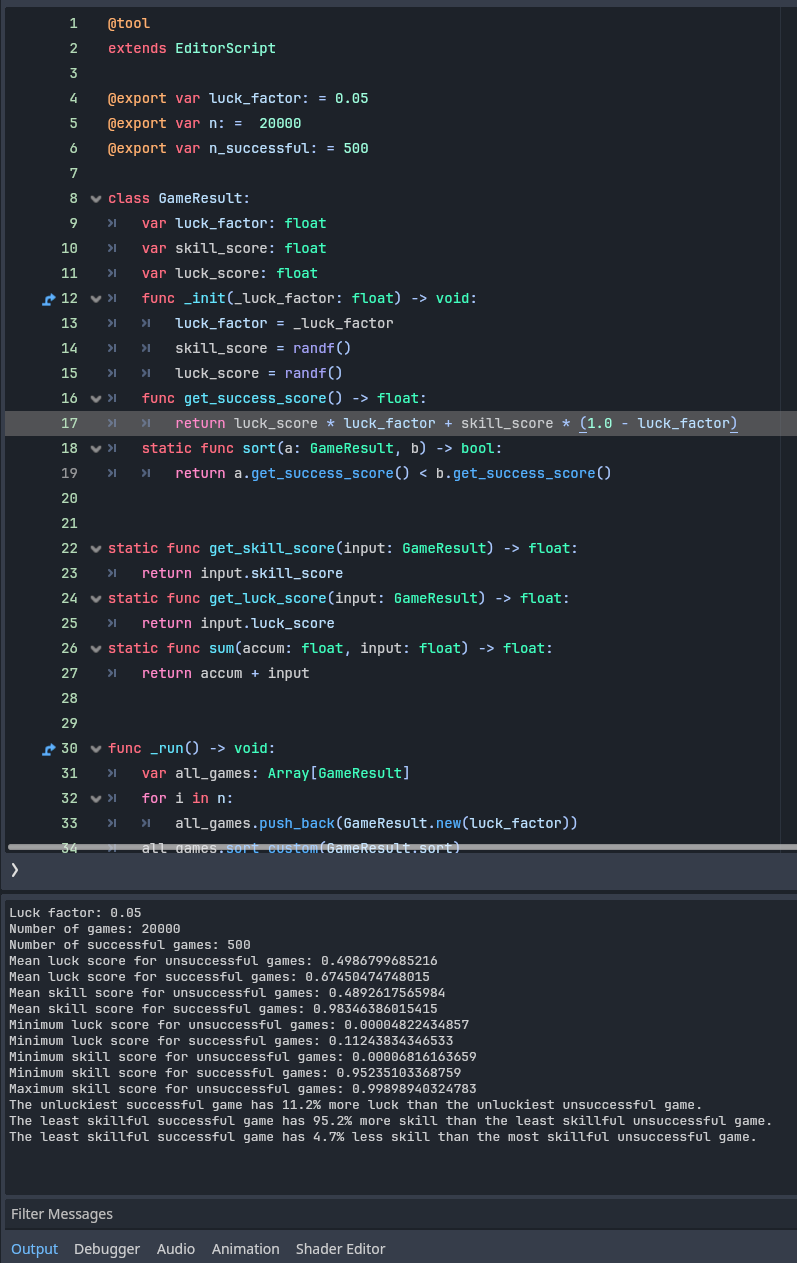Screen dimensions: 797x1263
Task: Click 'Array[GameResult]' on line 31
Action: [x=339, y=773]
